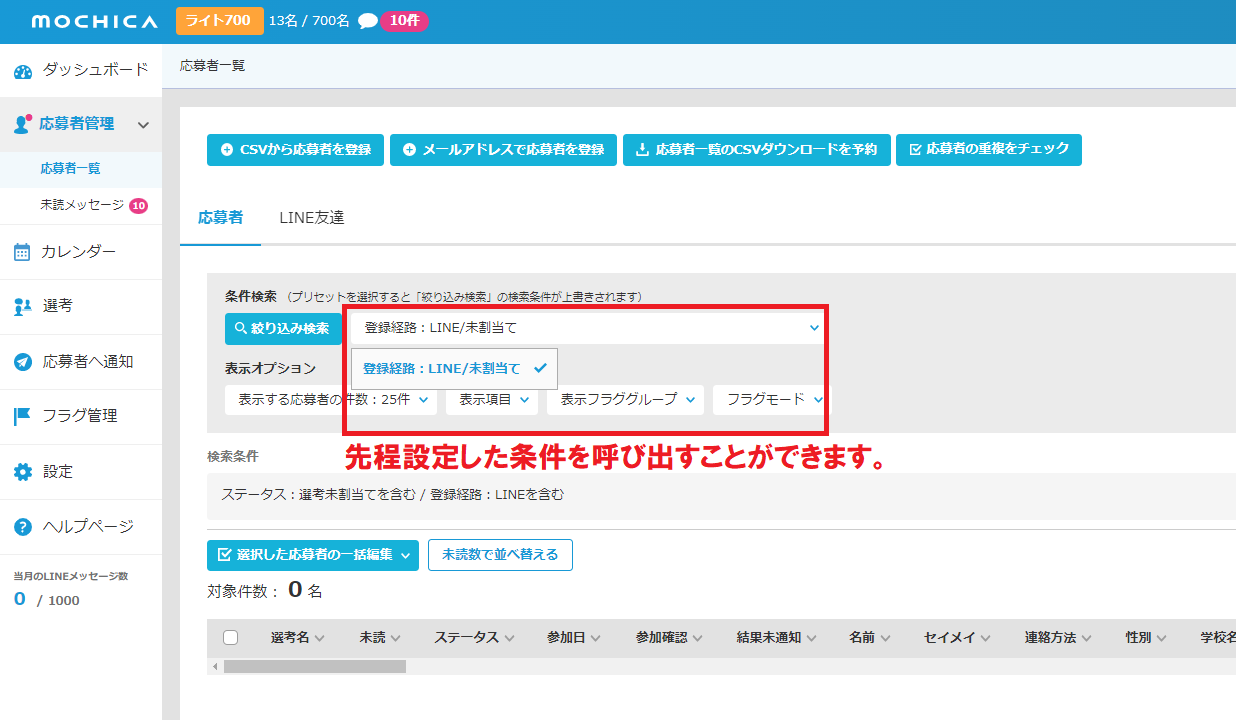1236x720 pixels.
Task: Toggle the select-all checkbox in table header
Action: click(x=231, y=638)
